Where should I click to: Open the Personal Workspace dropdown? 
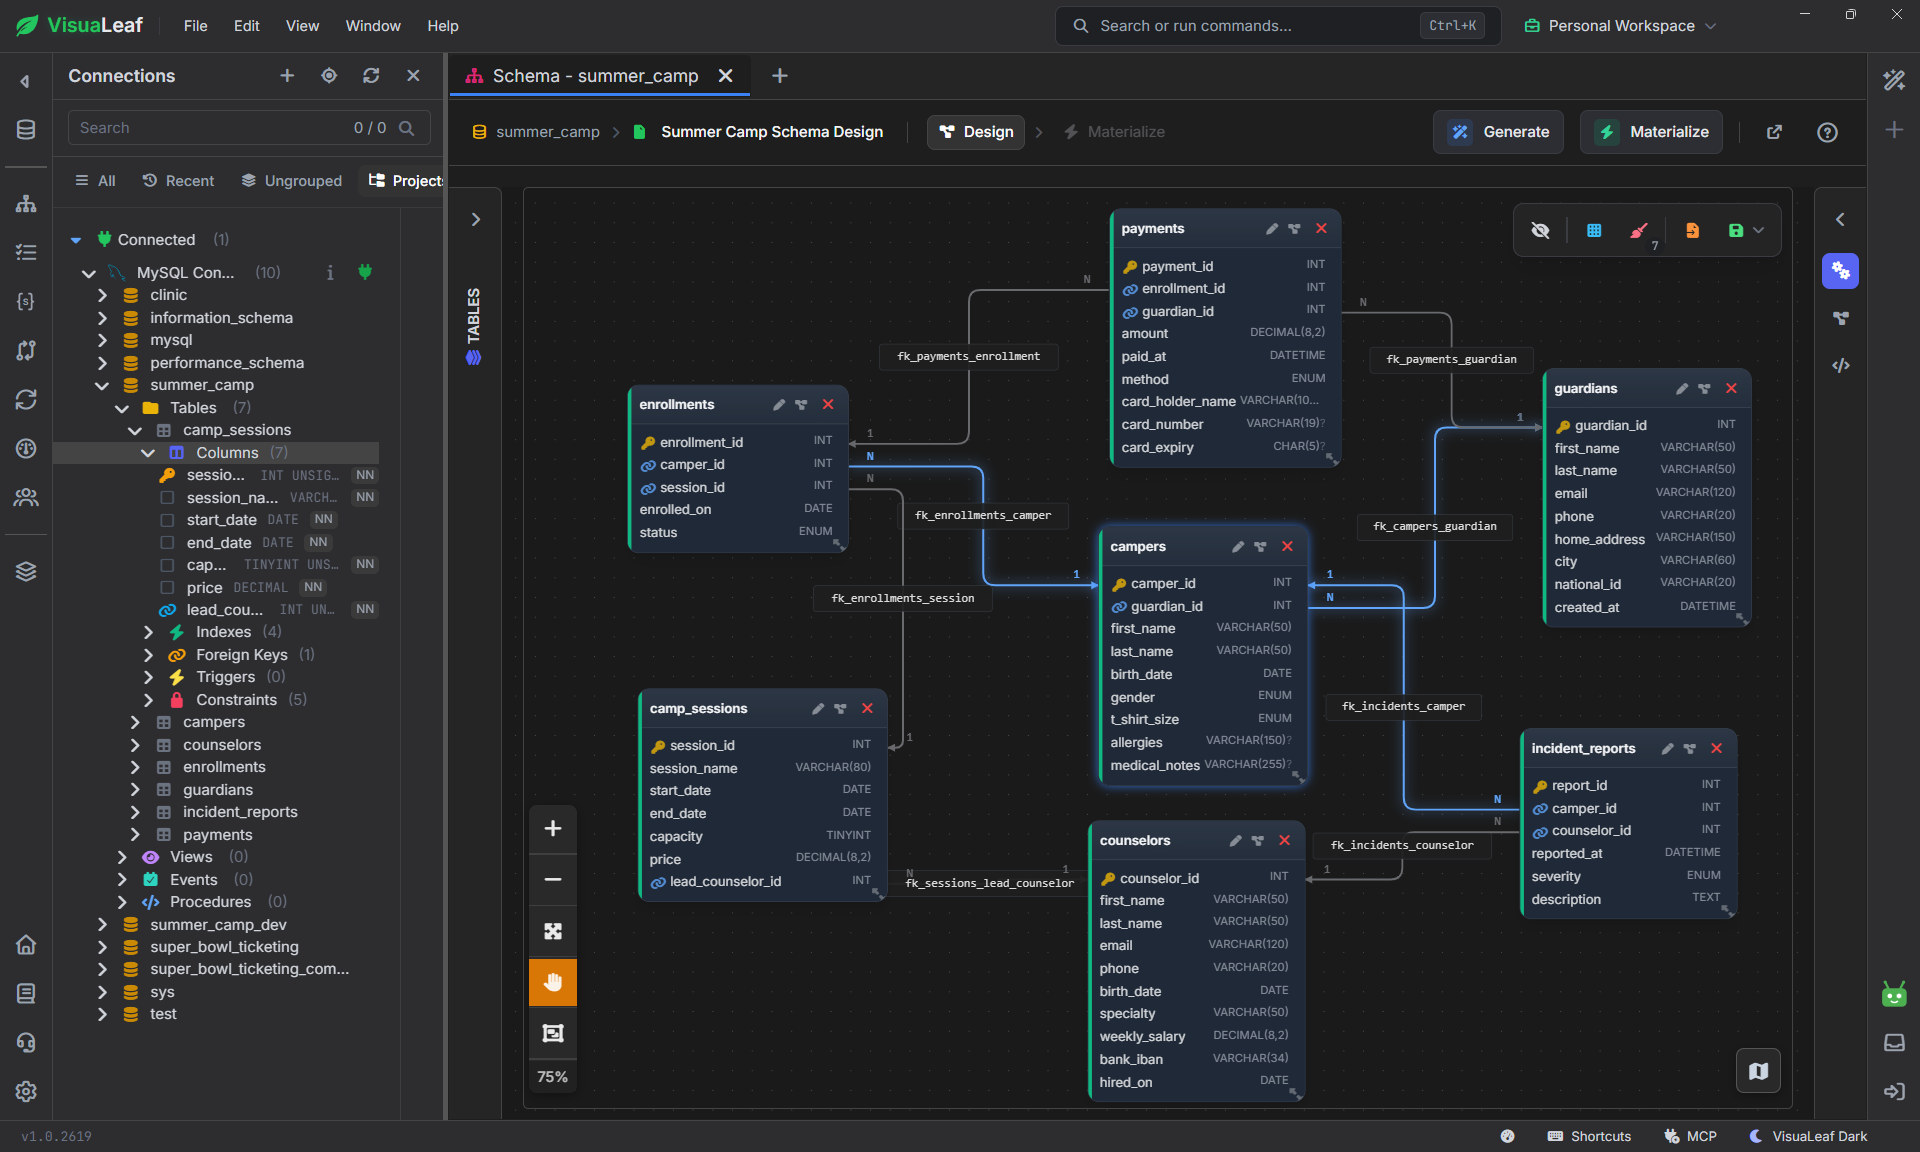pos(1620,26)
